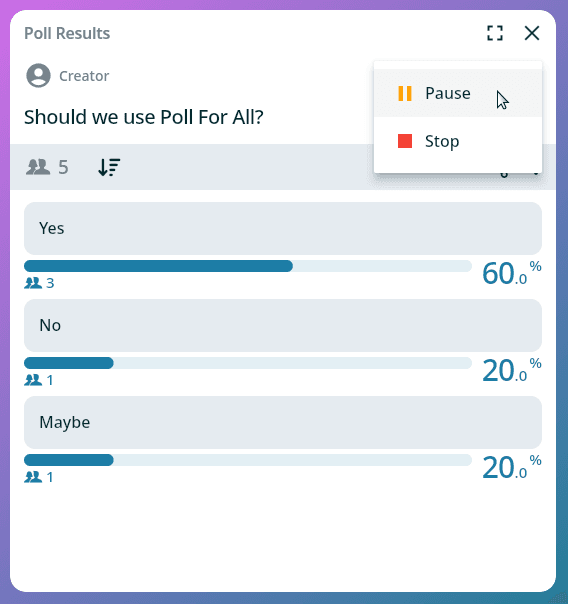The image size is (568, 606).
Task: Click the 60.0% percentage label
Action: (x=512, y=273)
